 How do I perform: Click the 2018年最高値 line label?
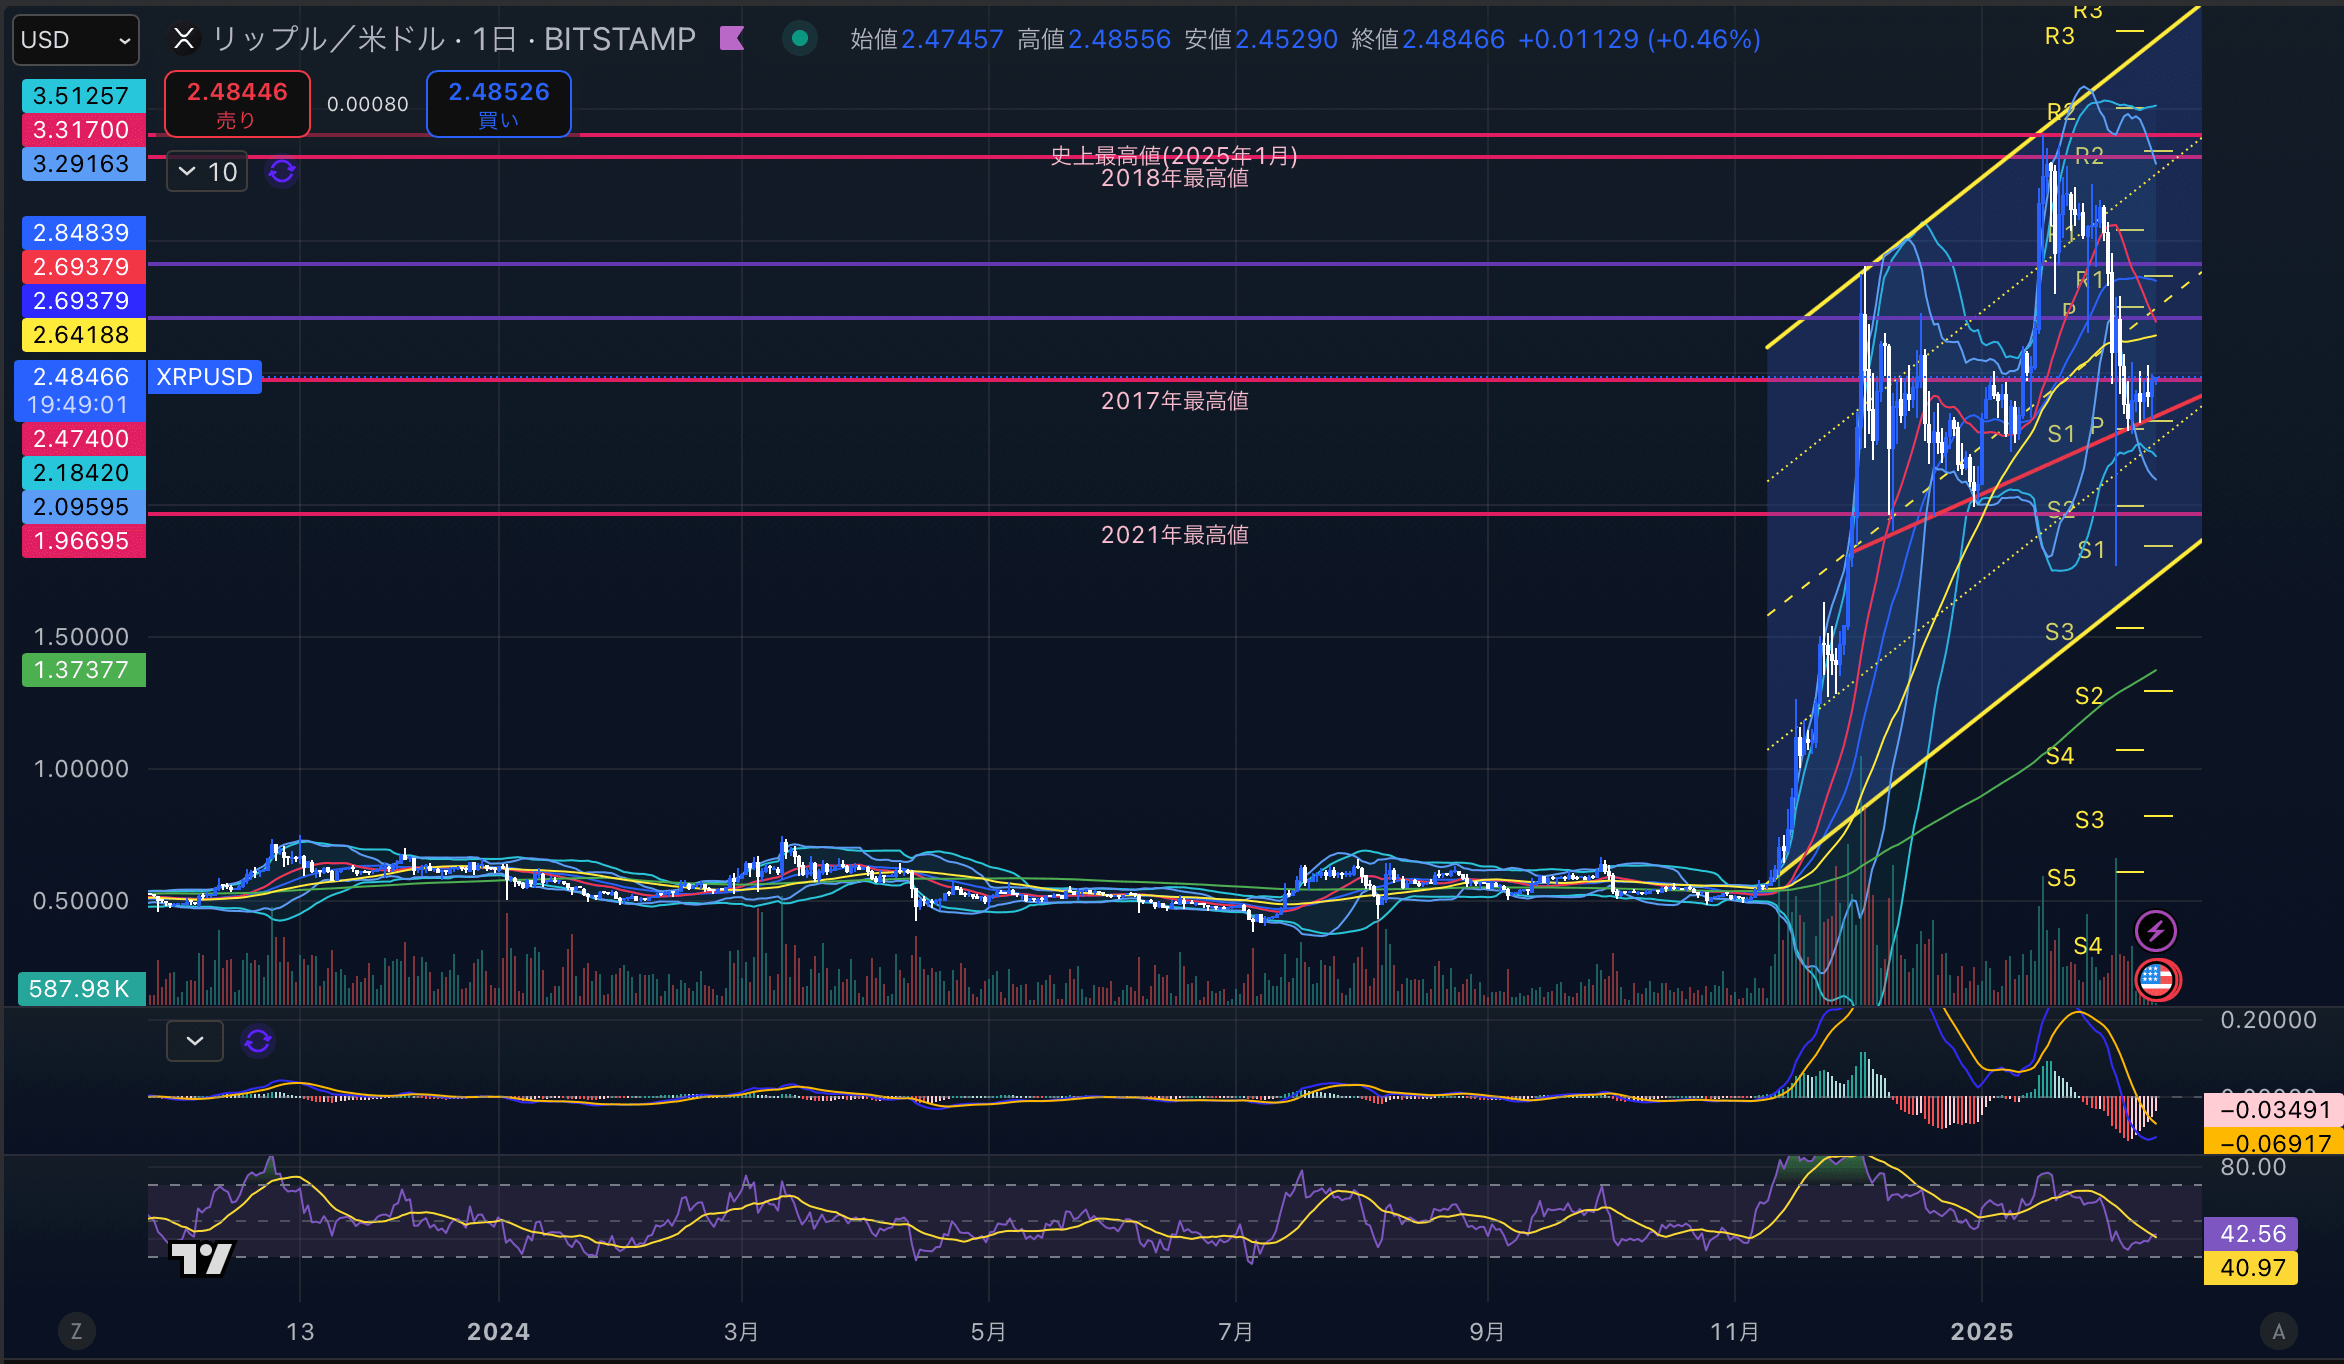pos(1175,179)
